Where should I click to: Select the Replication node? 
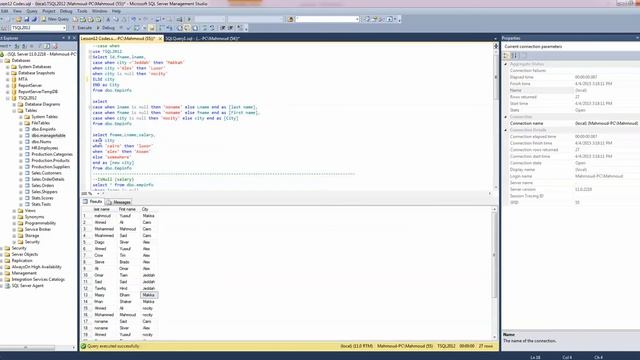[x=22, y=260]
